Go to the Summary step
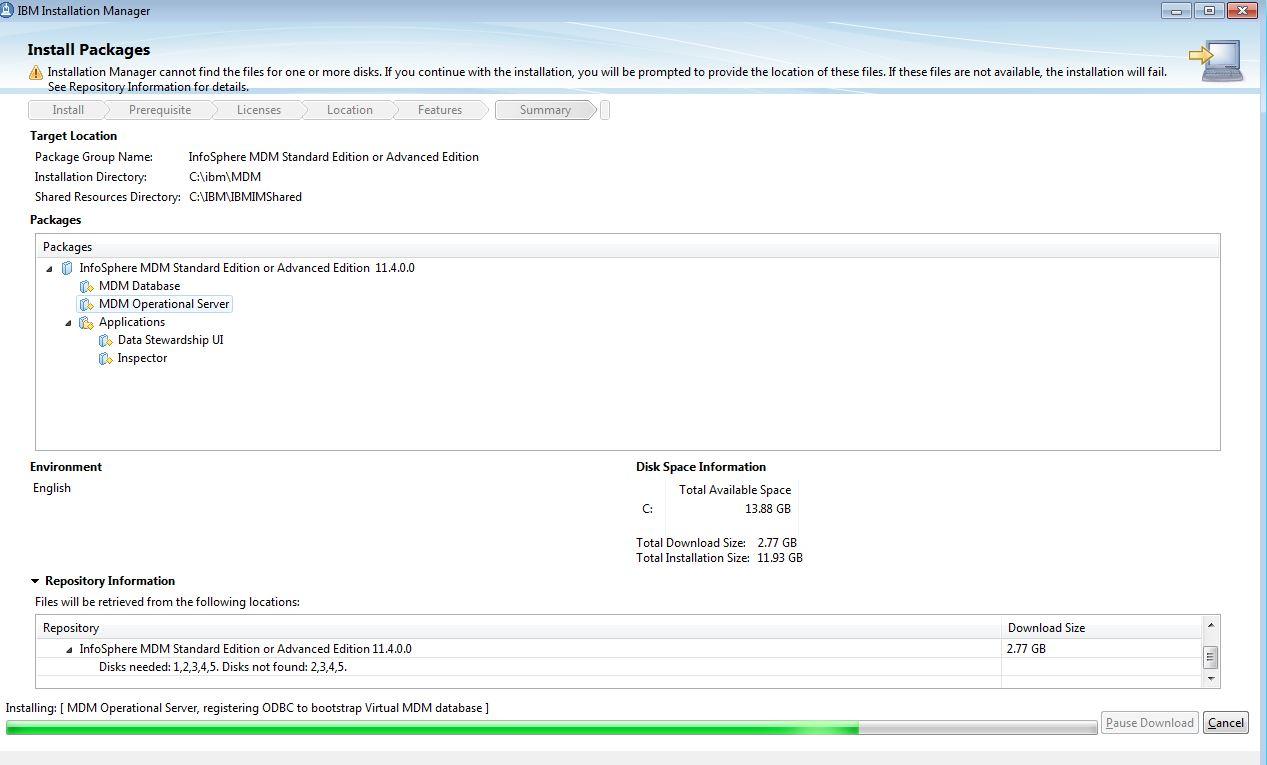 click(545, 110)
